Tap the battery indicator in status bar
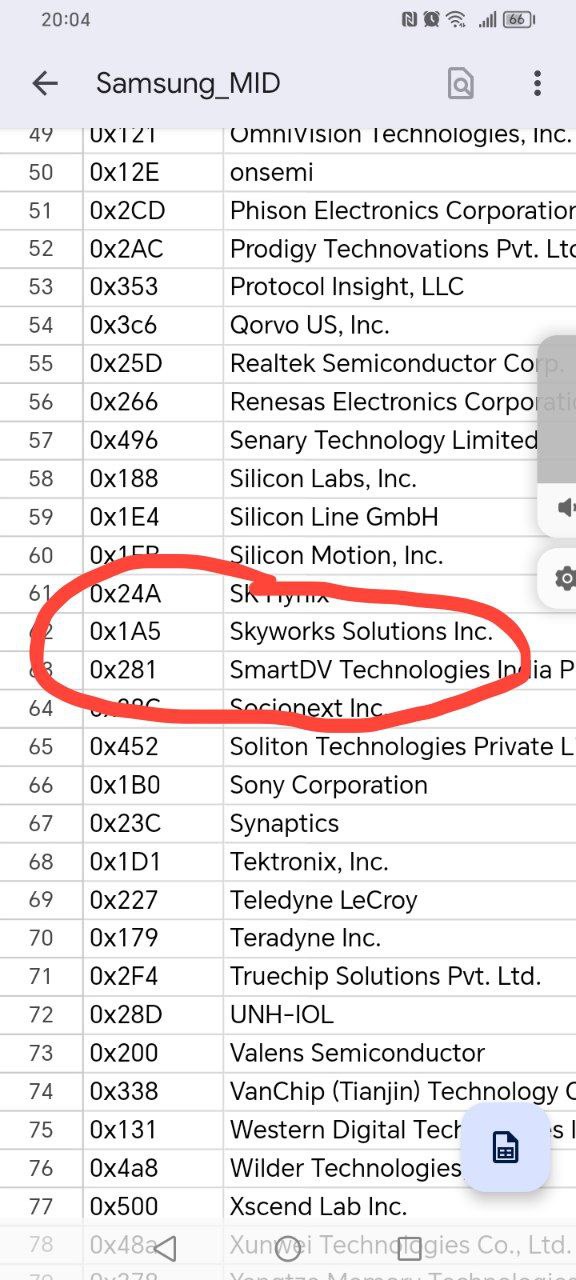Viewport: 576px width, 1280px height. tap(519, 19)
